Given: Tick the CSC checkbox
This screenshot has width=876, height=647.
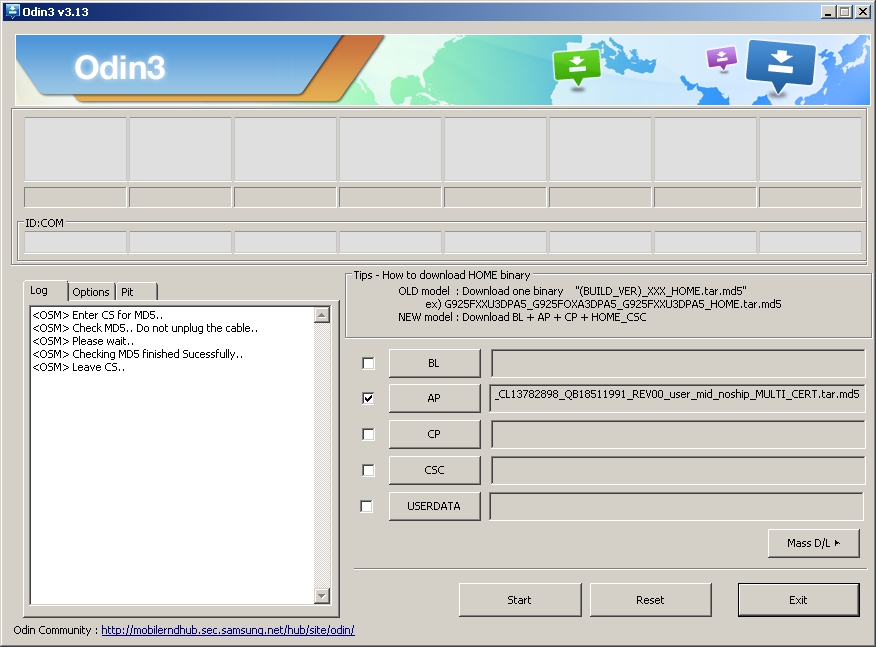Looking at the screenshot, I should click(368, 470).
